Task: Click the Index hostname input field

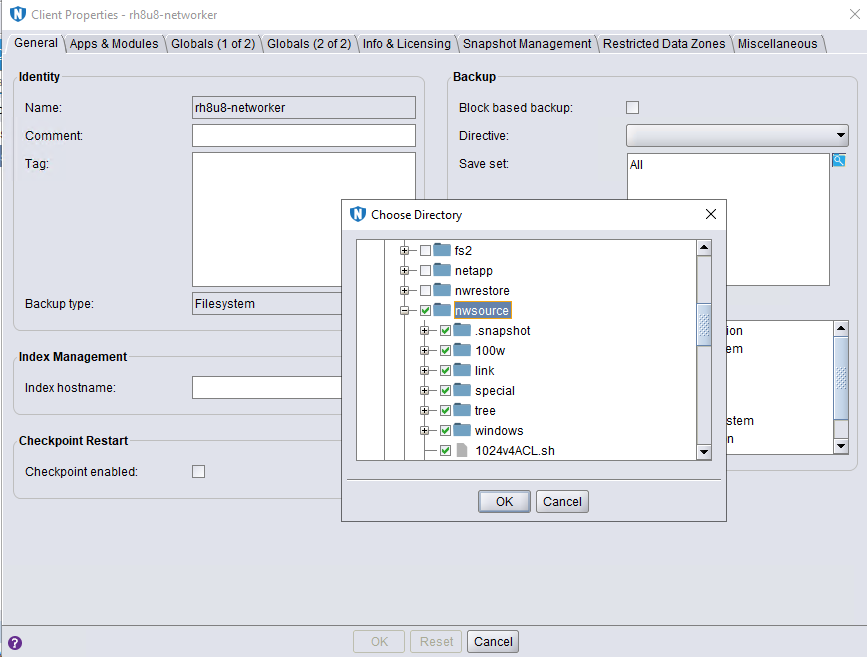Action: point(267,387)
